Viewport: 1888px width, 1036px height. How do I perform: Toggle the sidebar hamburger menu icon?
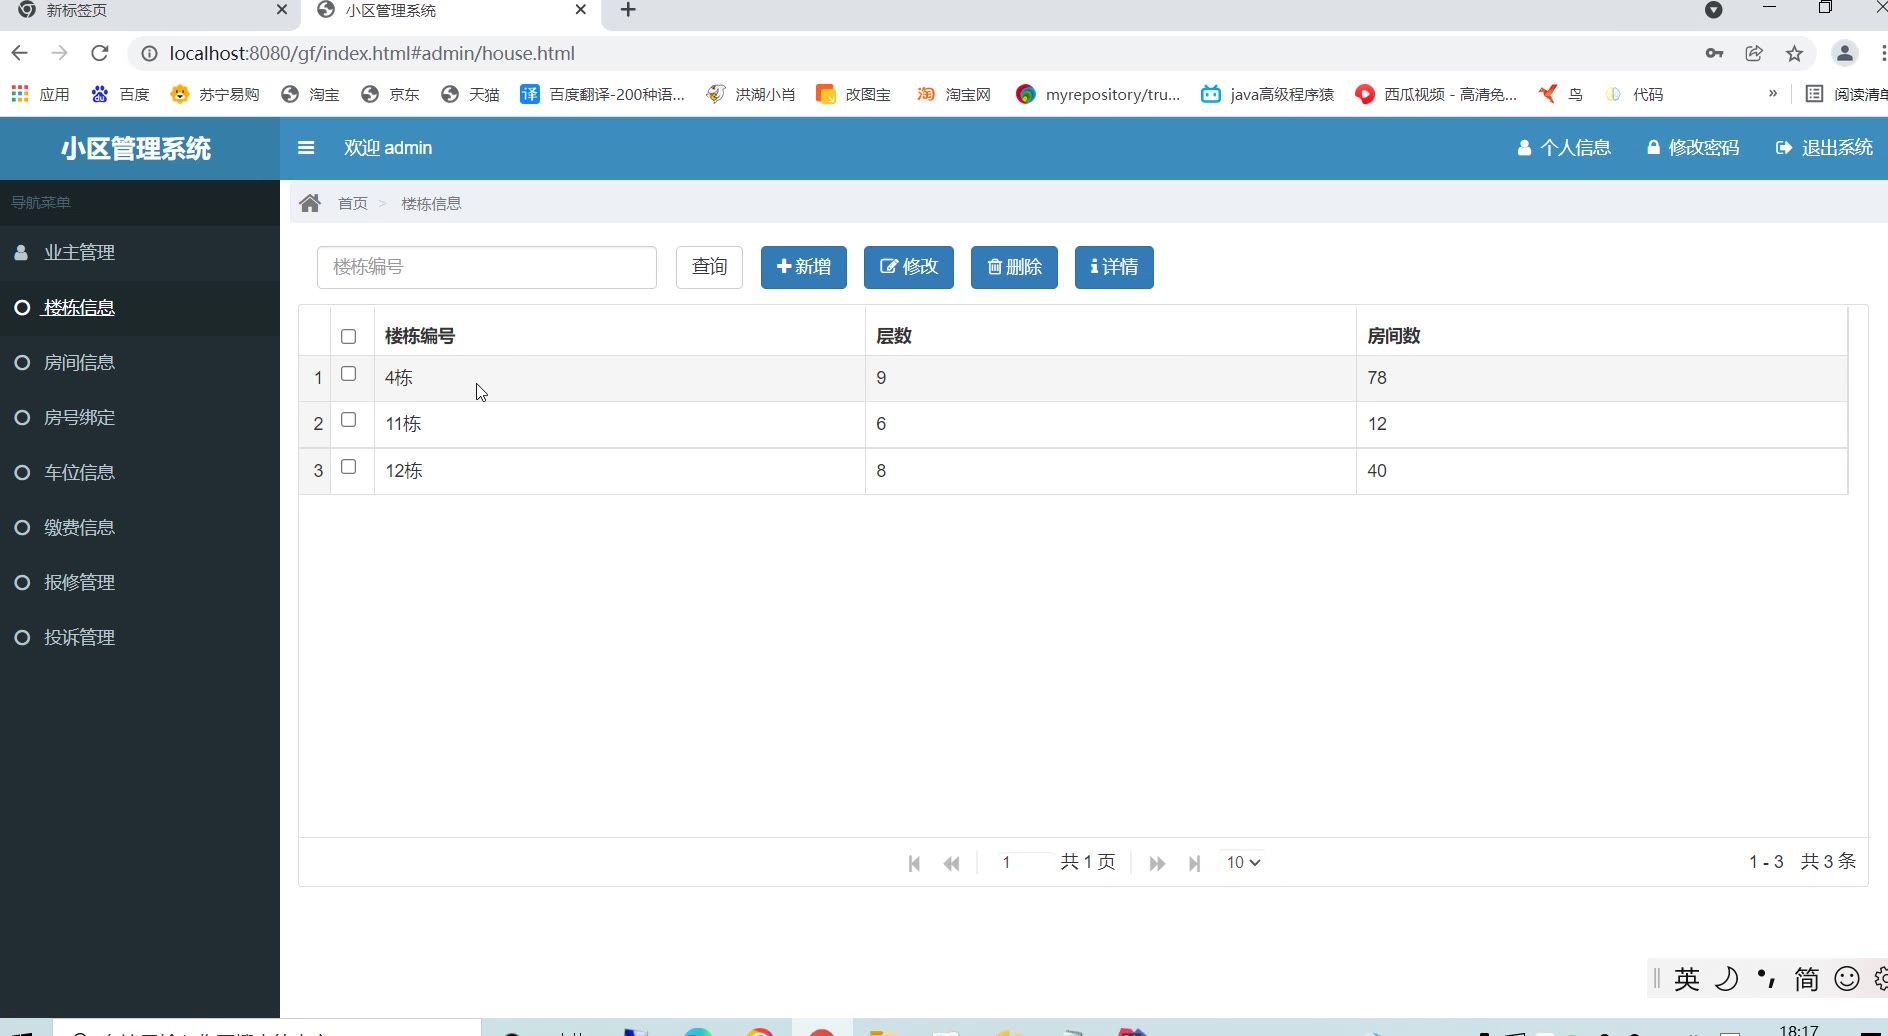(x=306, y=148)
